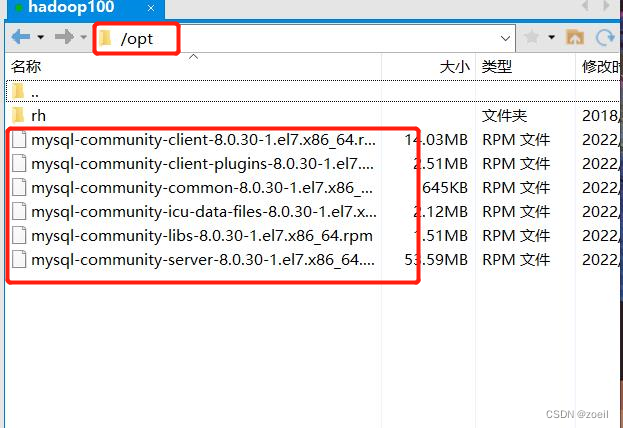Image resolution: width=623 pixels, height=428 pixels.
Task: Click the file icon of mysql-community-libs
Action: point(19,236)
